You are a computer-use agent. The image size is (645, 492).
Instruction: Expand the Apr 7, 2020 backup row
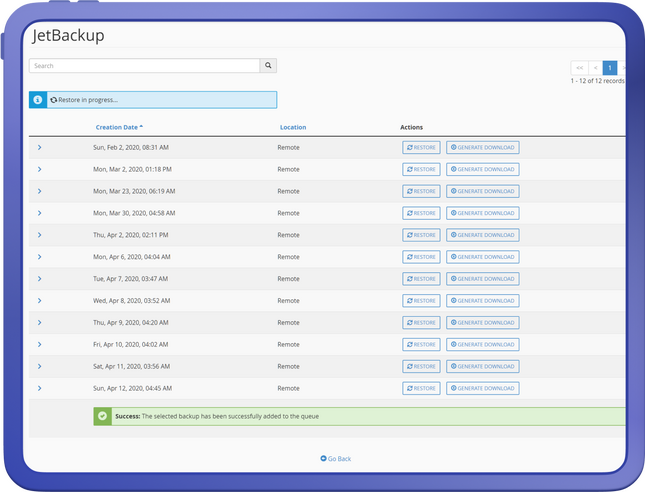click(39, 279)
